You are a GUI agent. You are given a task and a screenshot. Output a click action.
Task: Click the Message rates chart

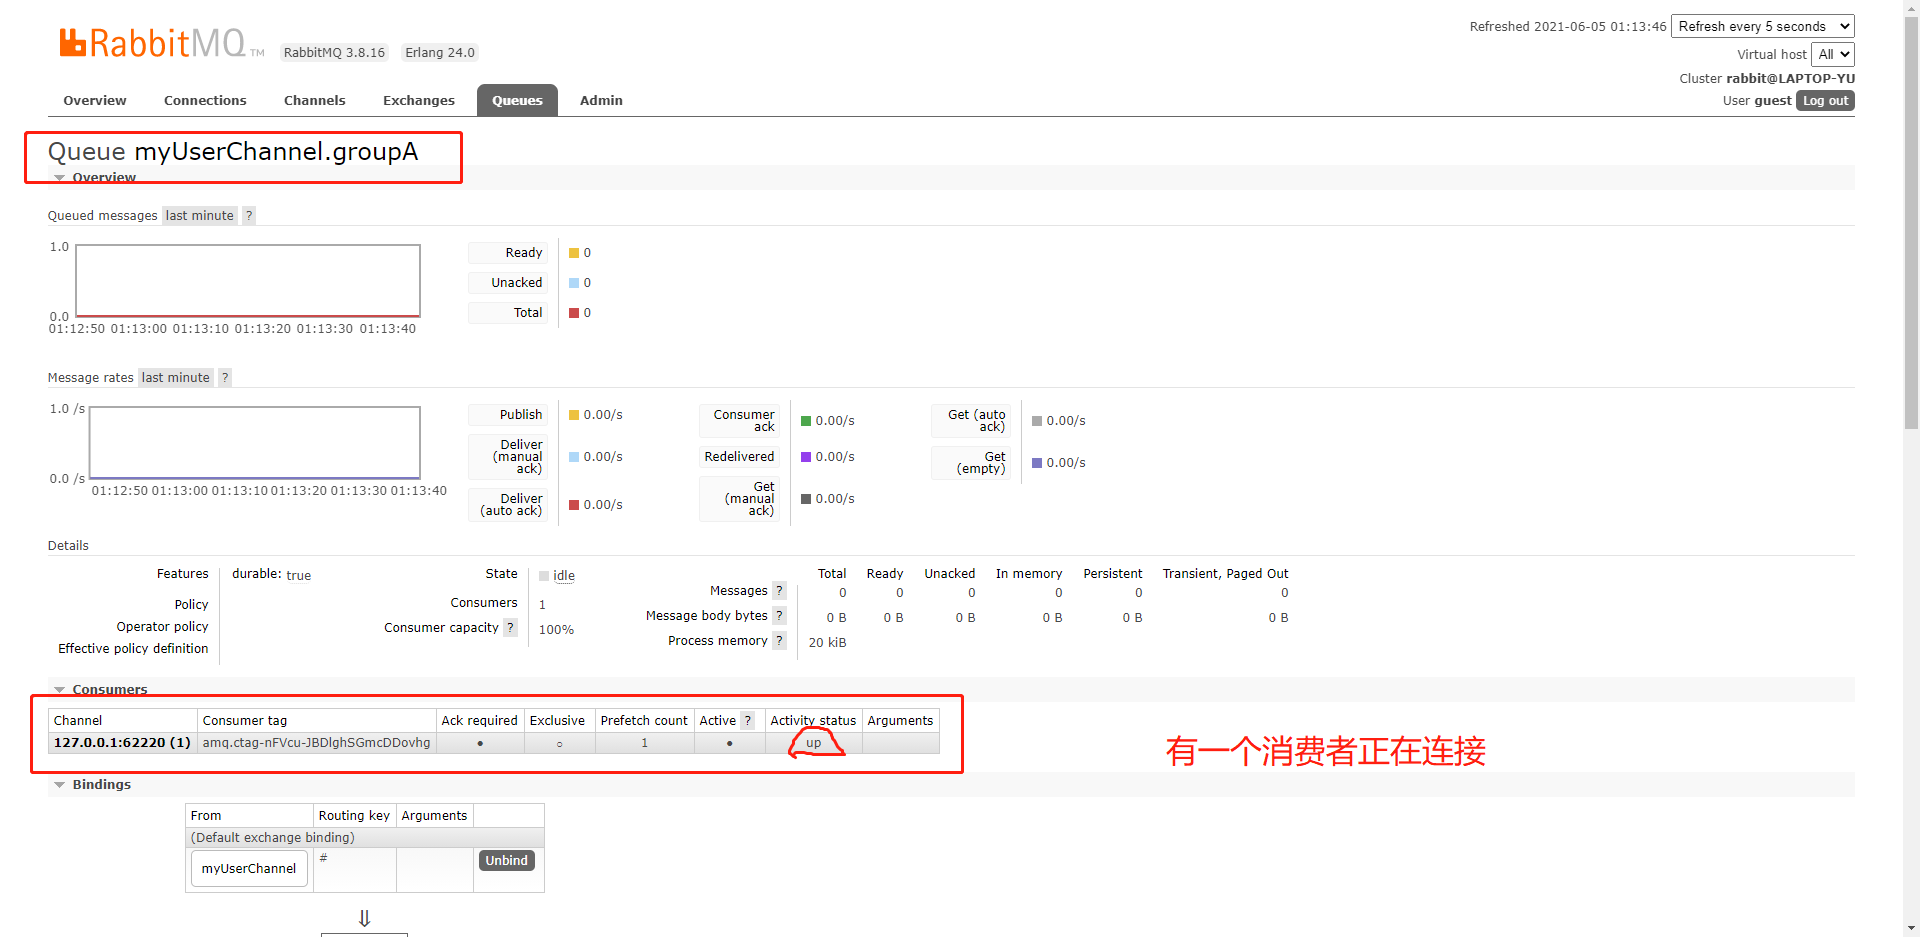pyautogui.click(x=255, y=443)
